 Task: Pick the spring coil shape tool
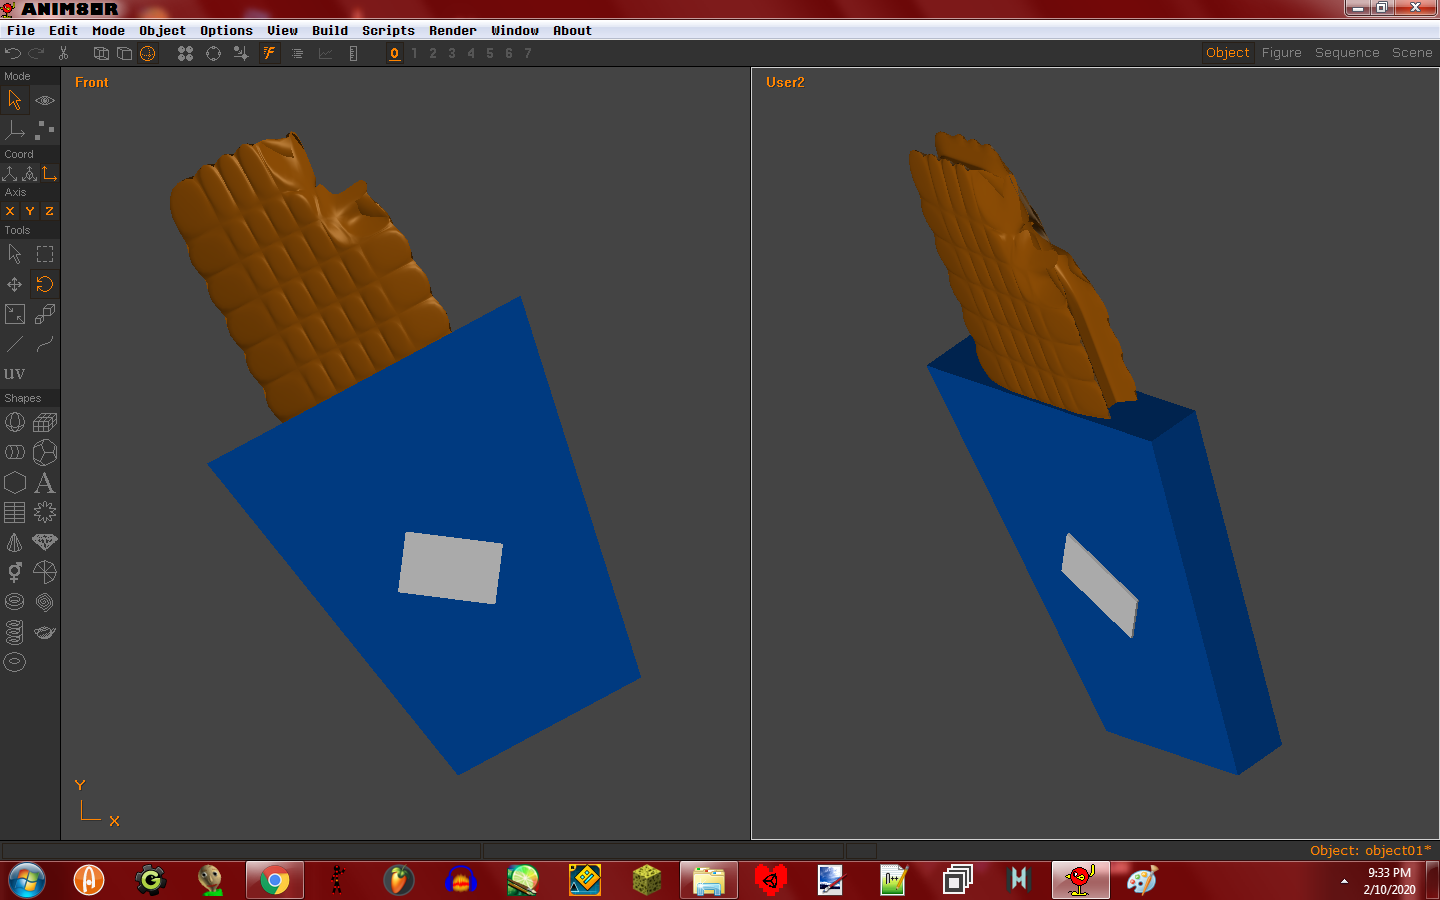pyautogui.click(x=15, y=632)
